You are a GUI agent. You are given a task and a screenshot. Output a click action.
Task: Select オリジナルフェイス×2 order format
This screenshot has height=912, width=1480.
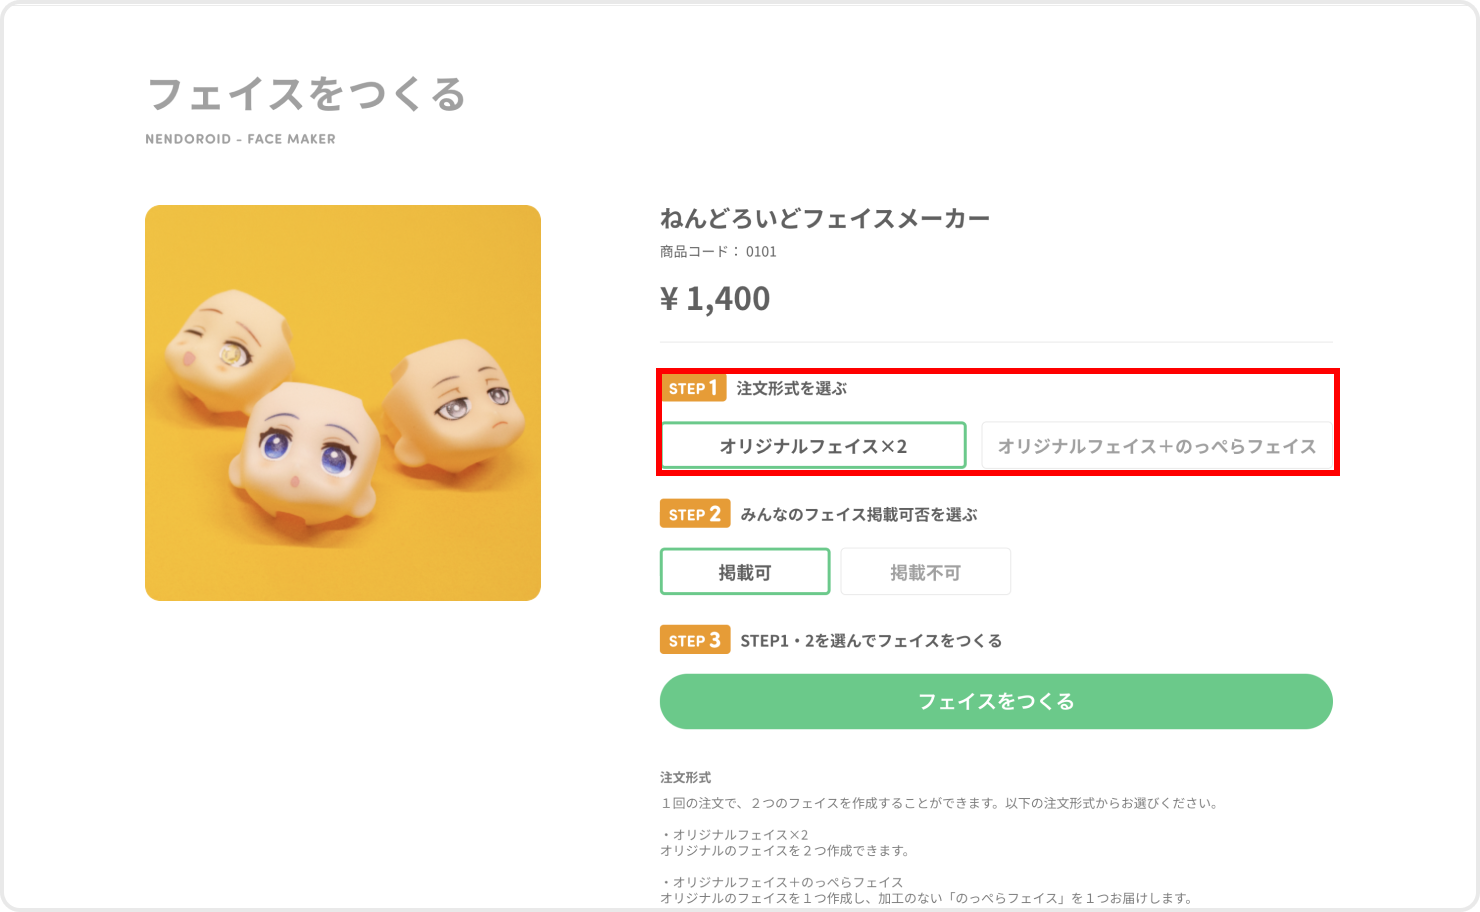(813, 446)
